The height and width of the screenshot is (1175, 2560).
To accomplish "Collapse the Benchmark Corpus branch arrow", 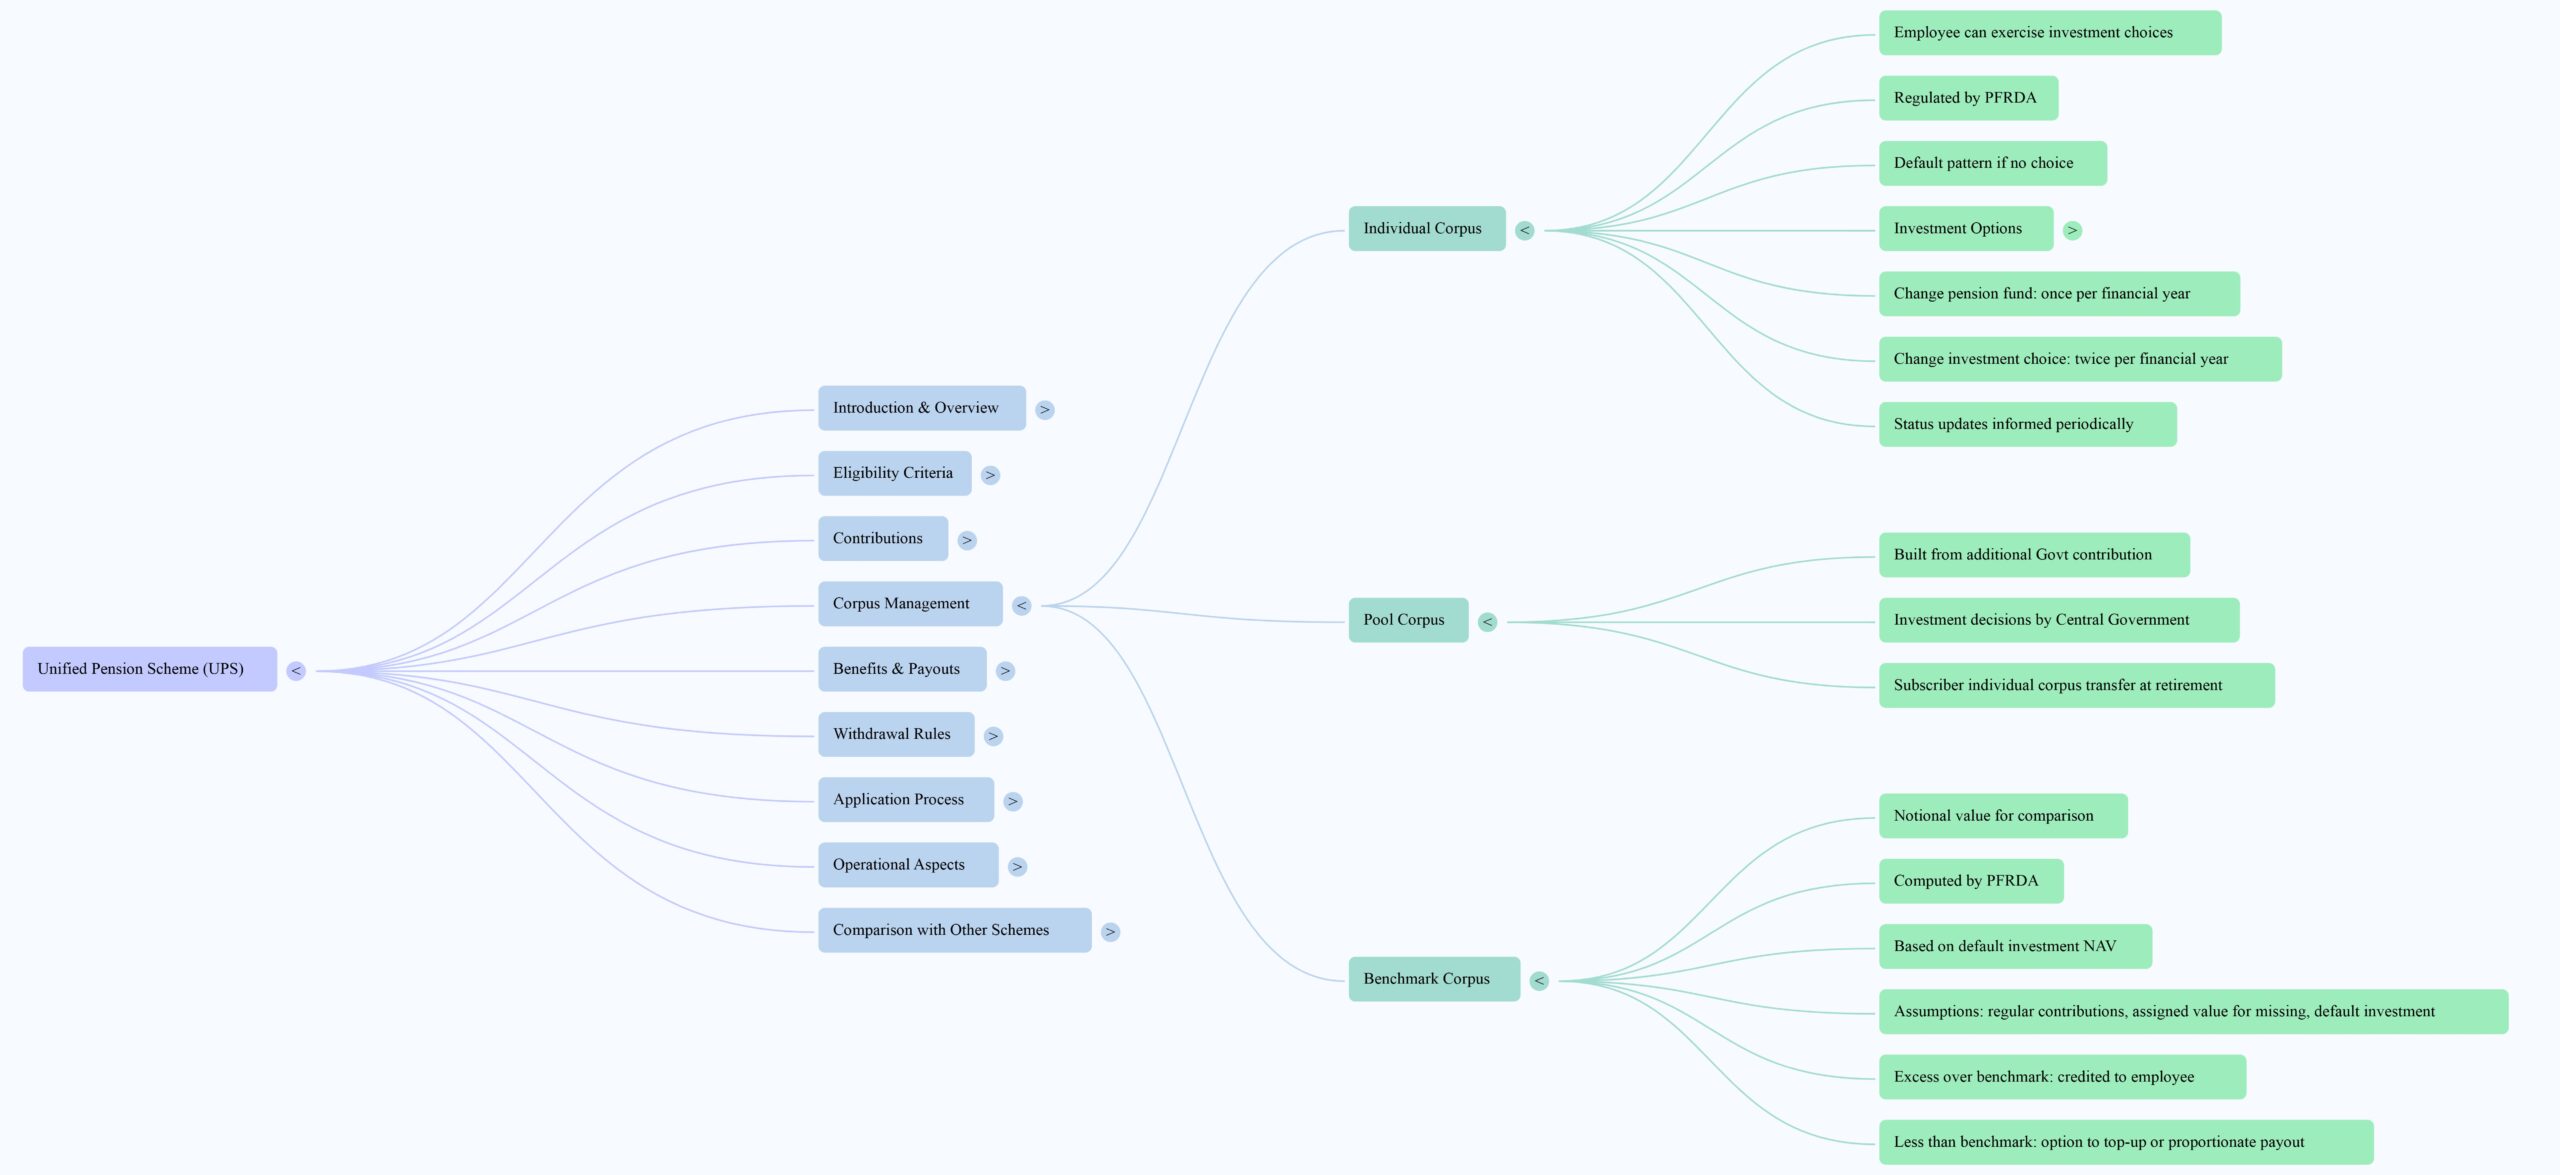I will tap(1539, 981).
